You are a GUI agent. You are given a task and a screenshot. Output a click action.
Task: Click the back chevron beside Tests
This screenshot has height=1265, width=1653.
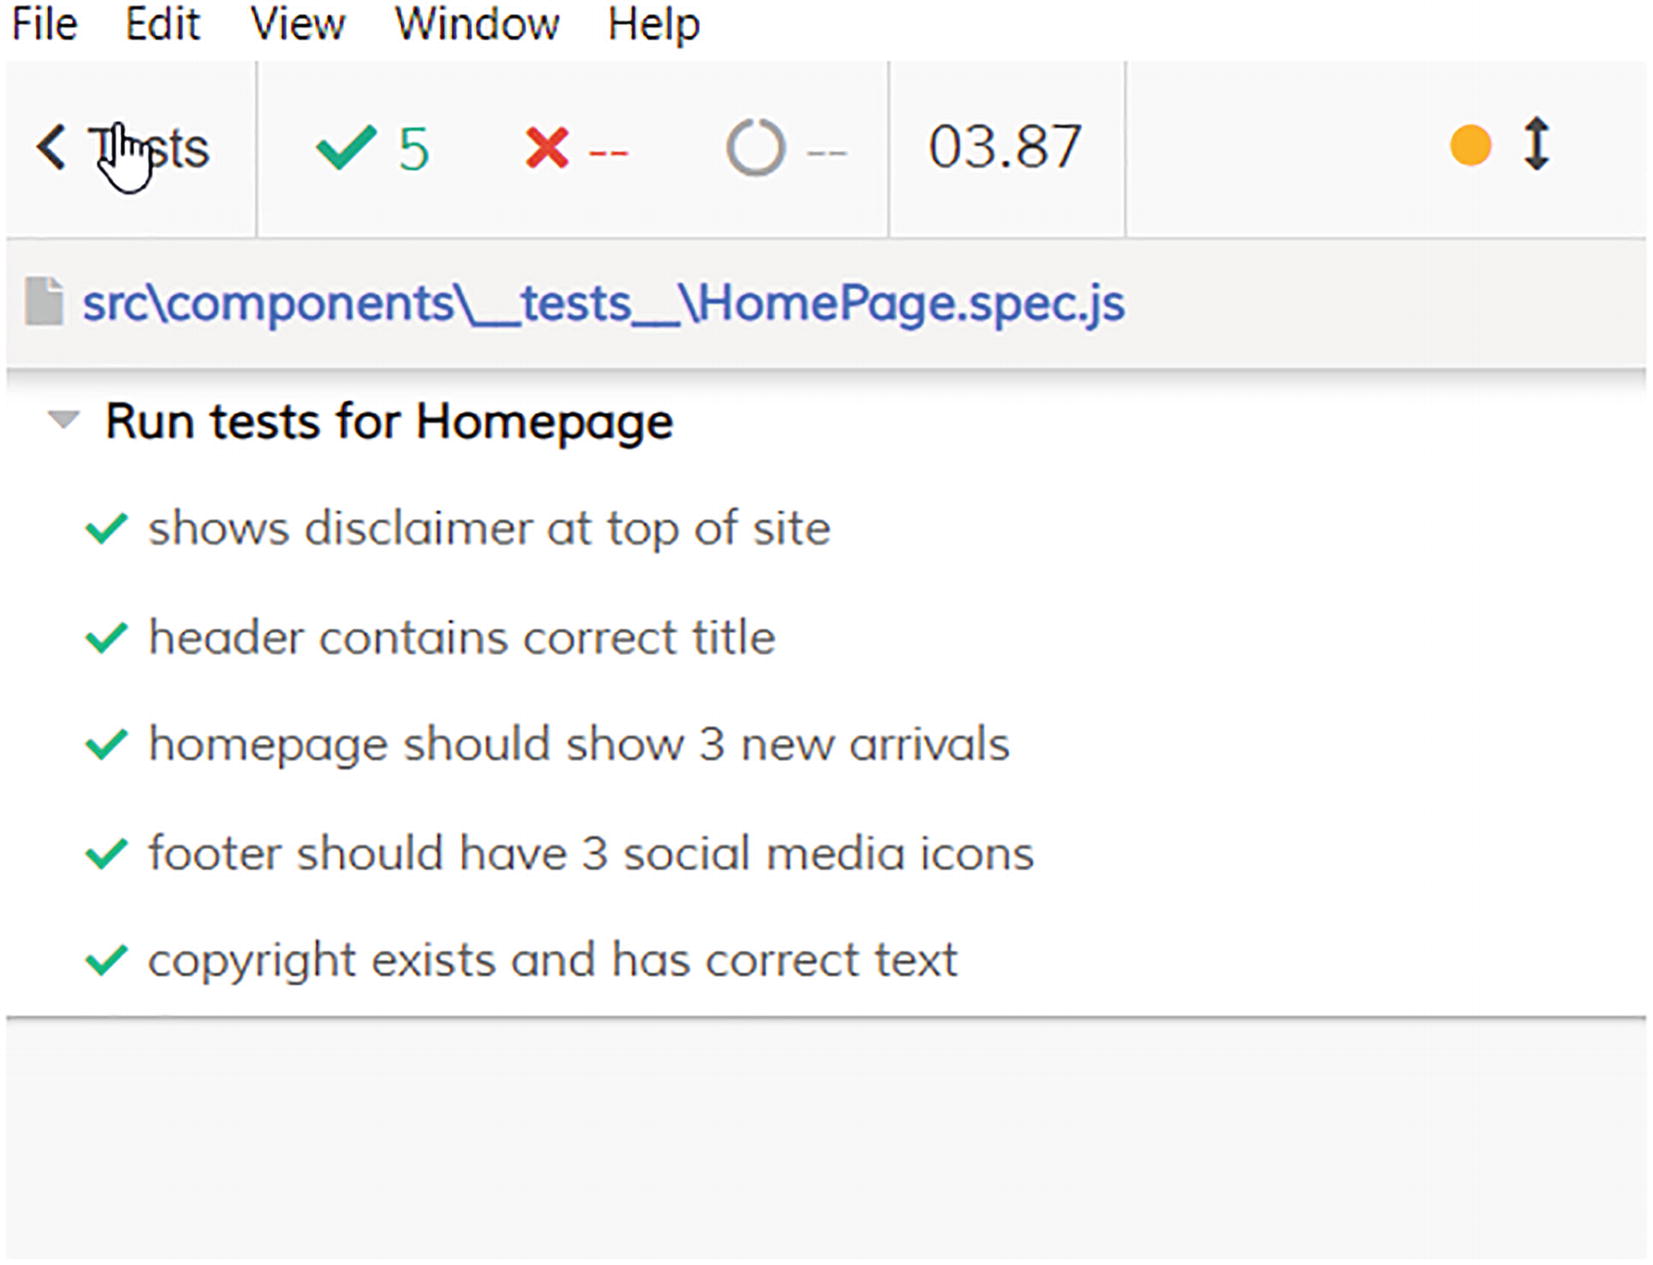pyautogui.click(x=51, y=148)
